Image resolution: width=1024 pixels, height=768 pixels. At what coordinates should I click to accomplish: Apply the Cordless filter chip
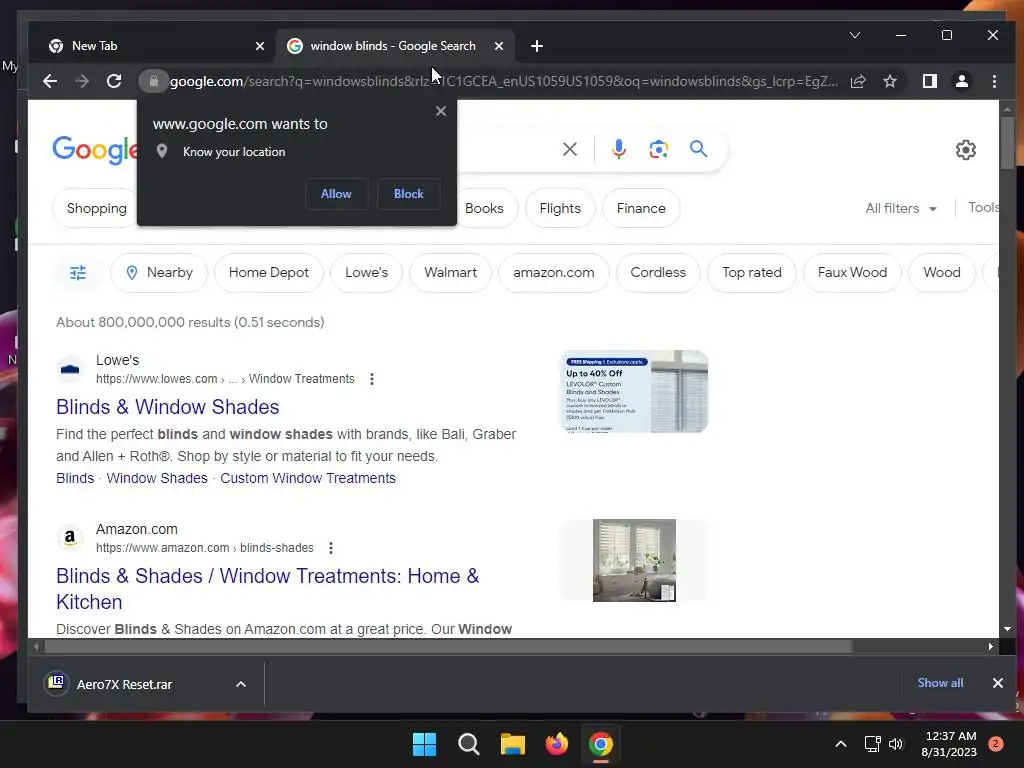coord(658,272)
